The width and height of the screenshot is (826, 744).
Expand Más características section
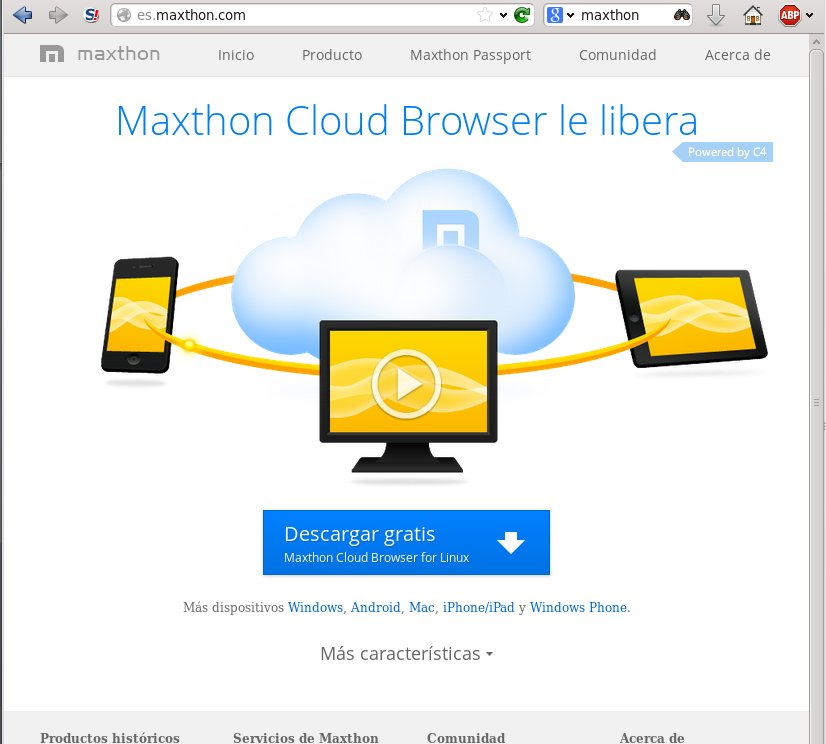pyautogui.click(x=406, y=654)
